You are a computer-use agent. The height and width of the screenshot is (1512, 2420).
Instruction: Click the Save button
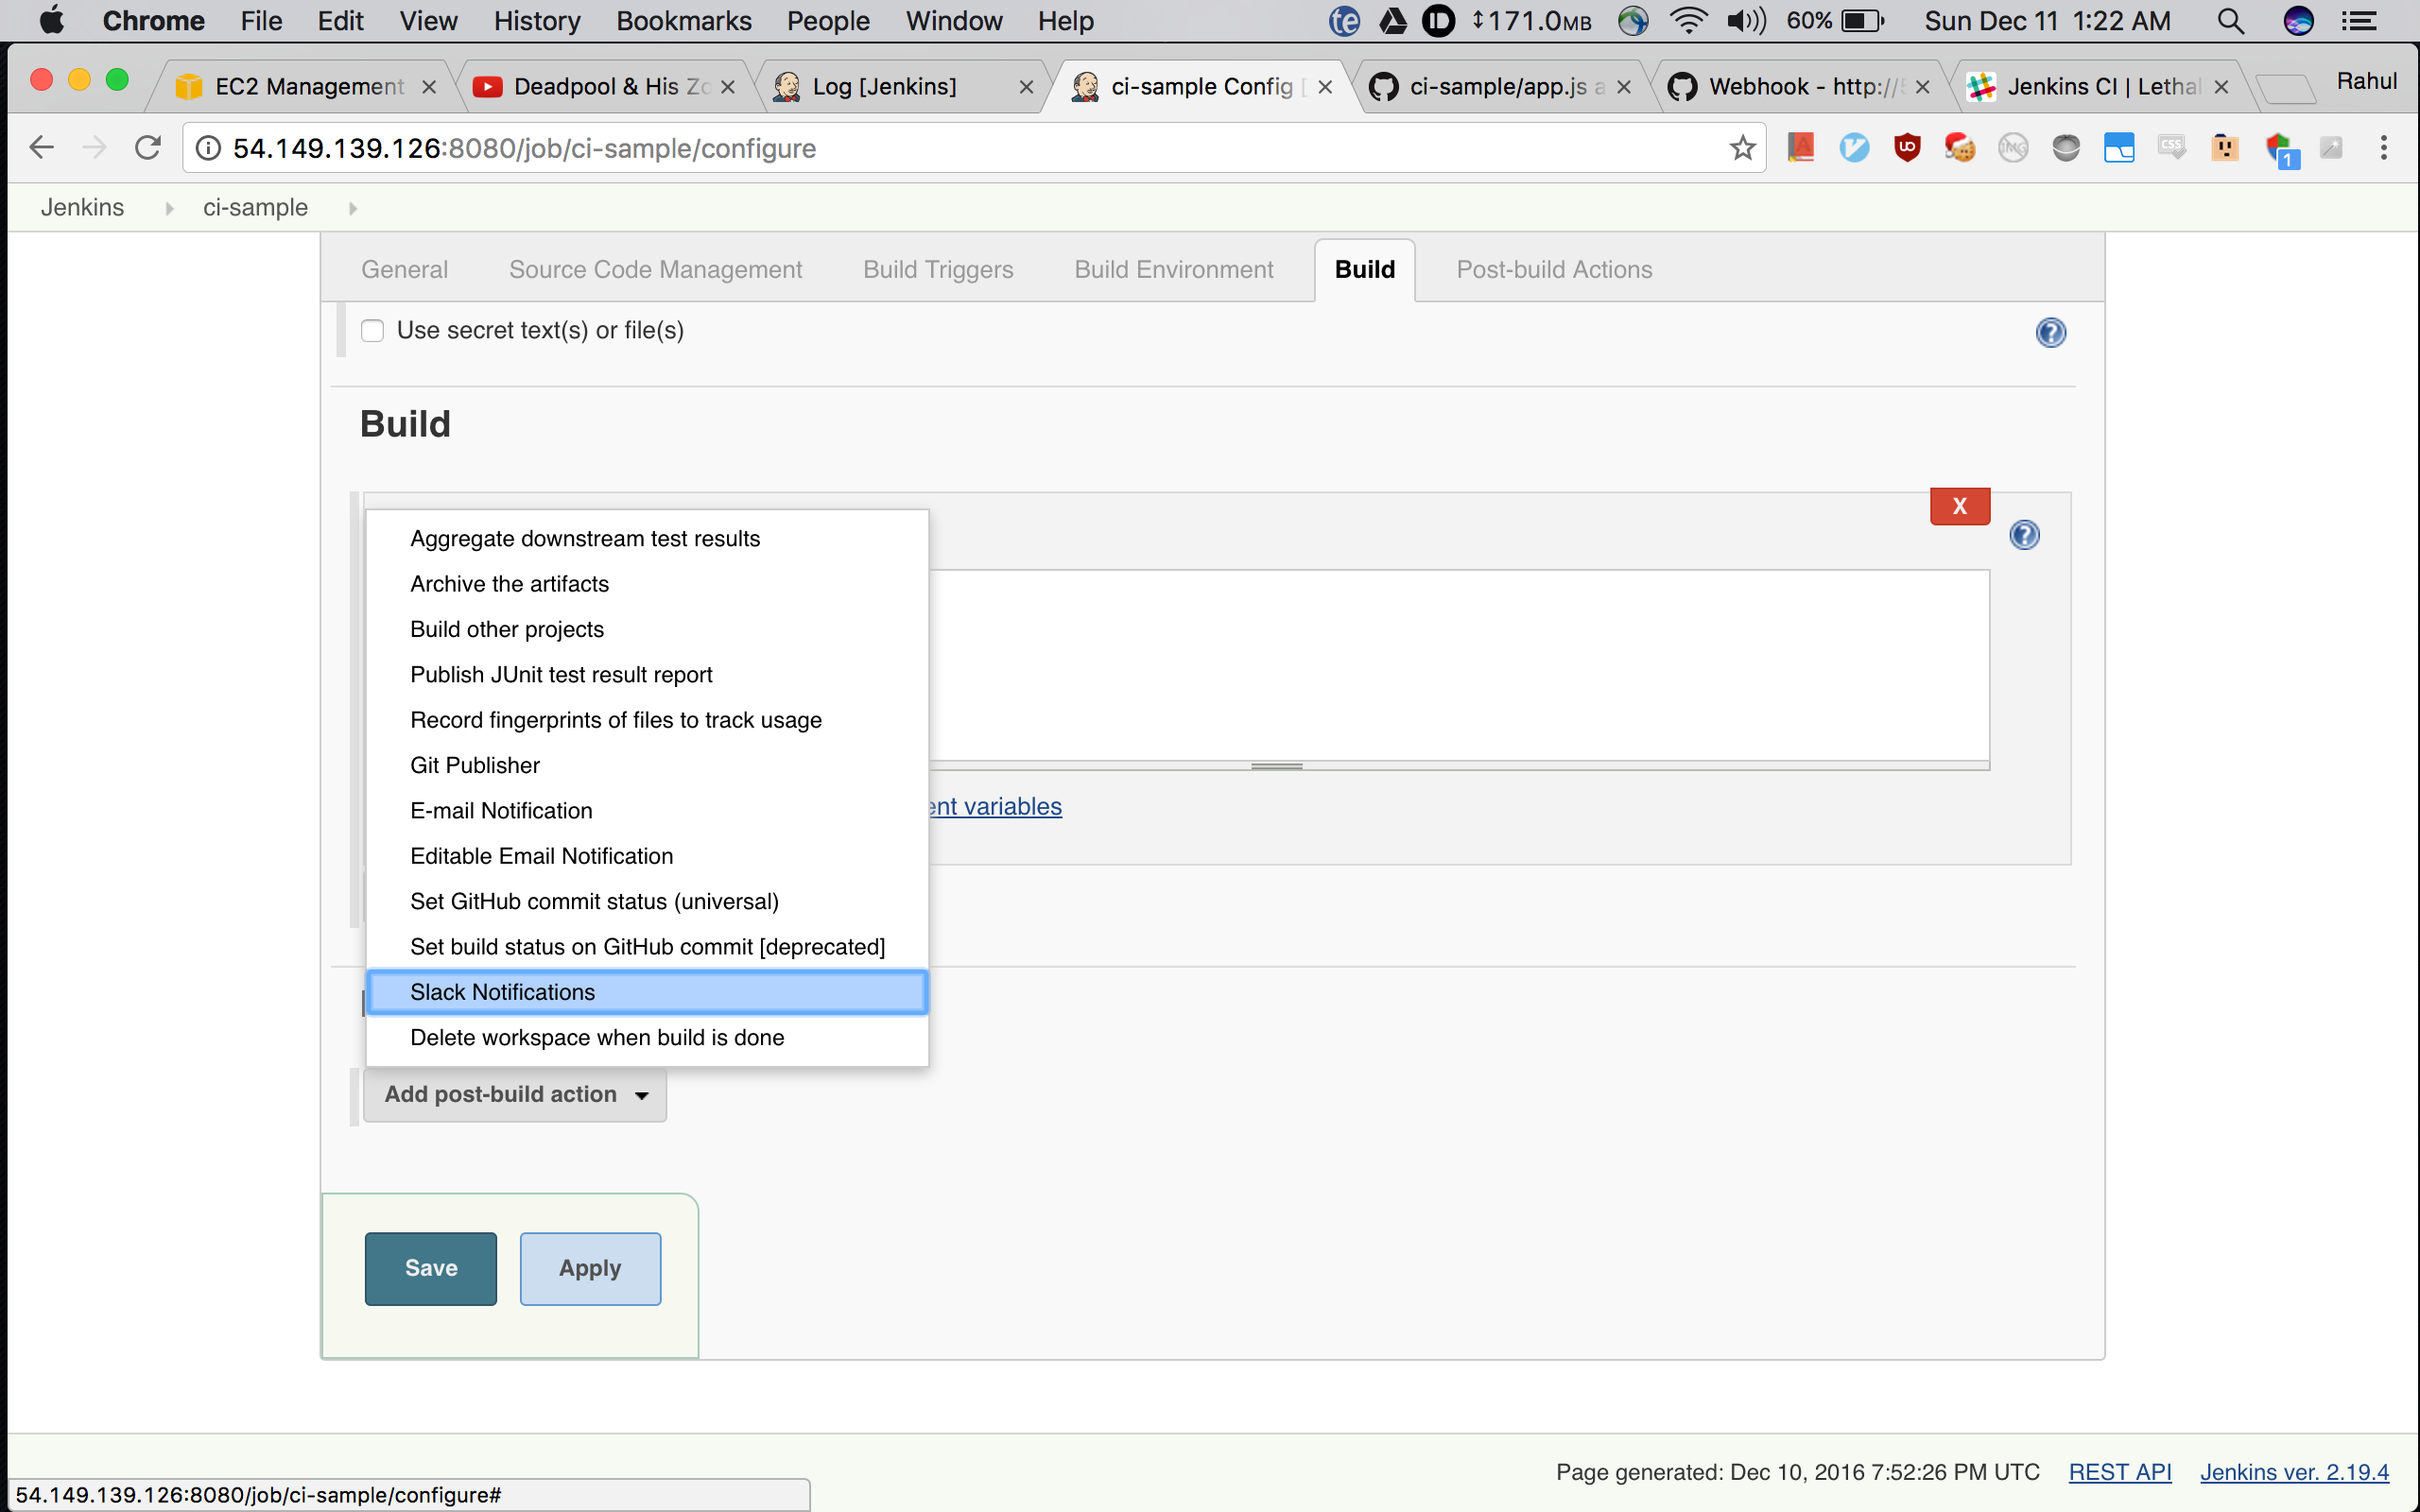[430, 1268]
